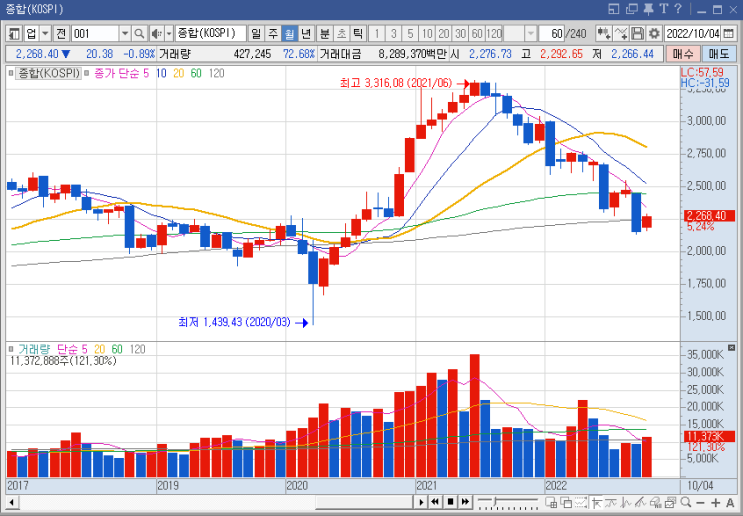The width and height of the screenshot is (743, 516).
Task: Click interval button 1
Action: (377, 34)
